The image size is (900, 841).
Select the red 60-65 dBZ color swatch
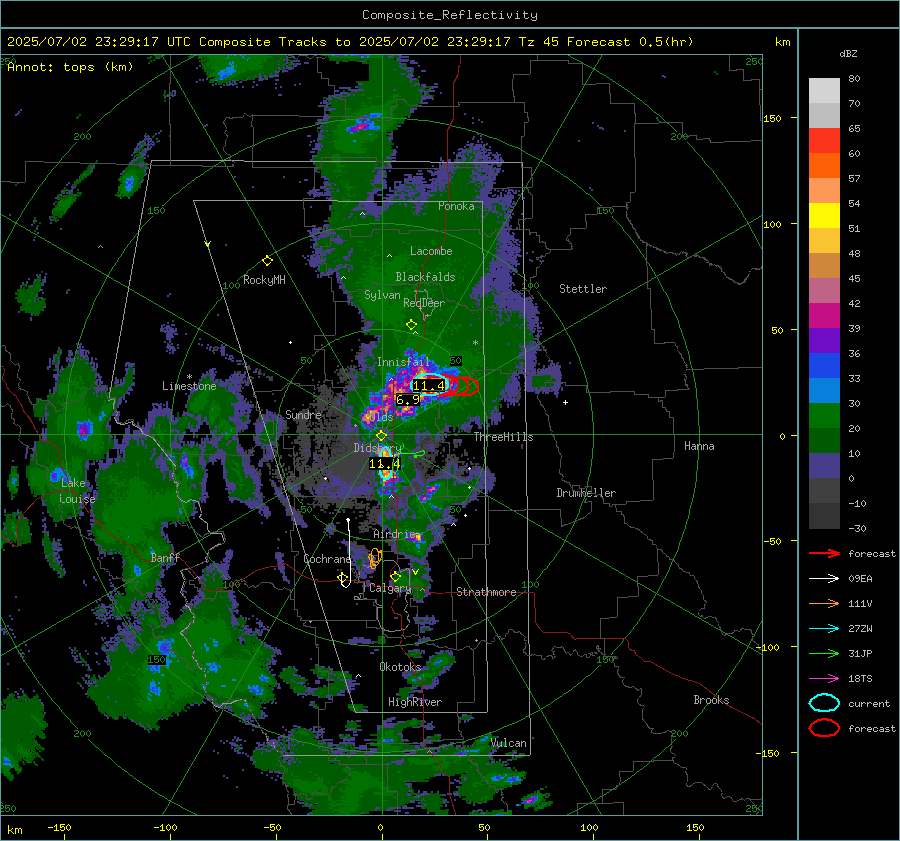click(824, 141)
